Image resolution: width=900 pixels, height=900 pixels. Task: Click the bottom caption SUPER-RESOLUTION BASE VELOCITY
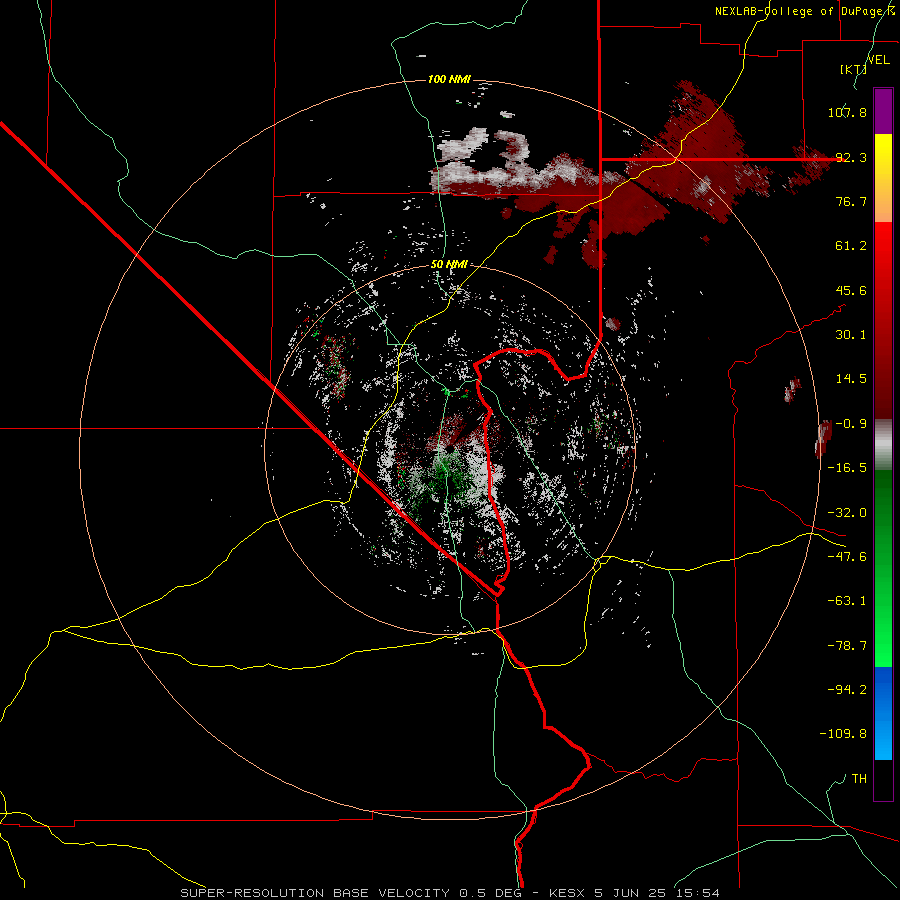pyautogui.click(x=315, y=893)
